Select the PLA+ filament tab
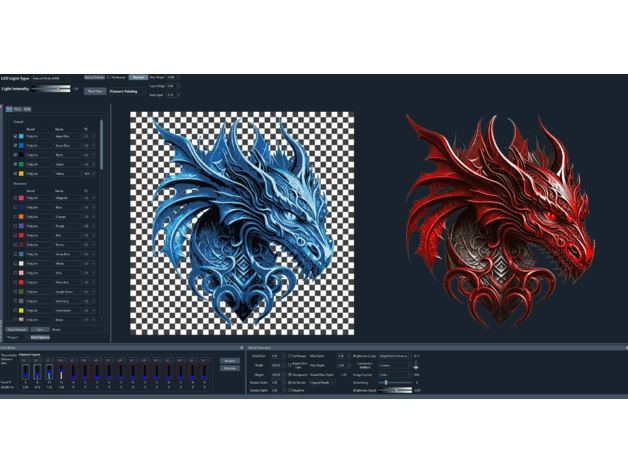This screenshot has width=628, height=472. click(x=18, y=109)
